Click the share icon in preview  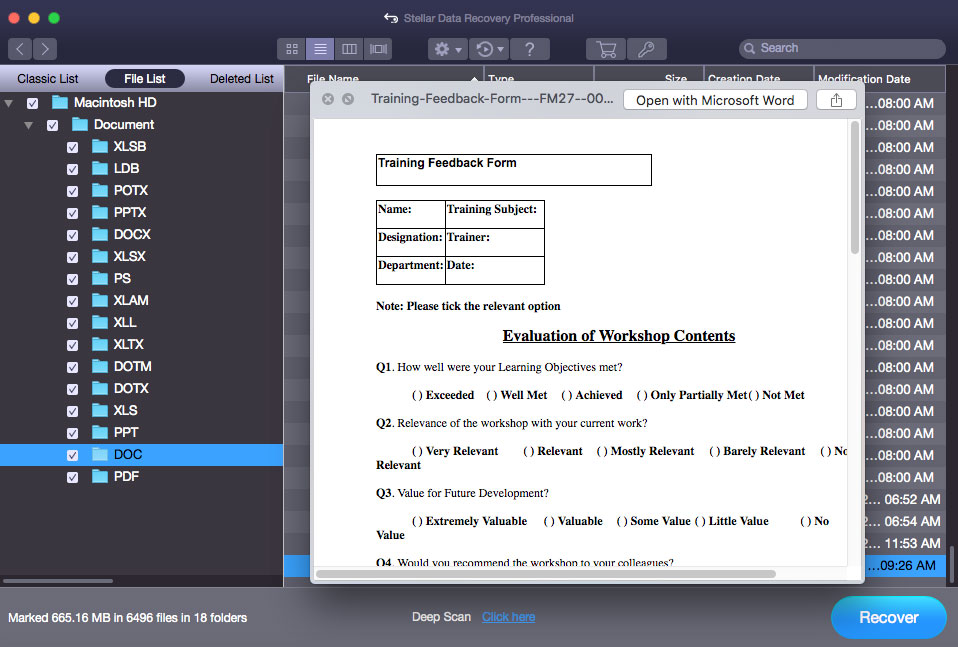pos(836,100)
